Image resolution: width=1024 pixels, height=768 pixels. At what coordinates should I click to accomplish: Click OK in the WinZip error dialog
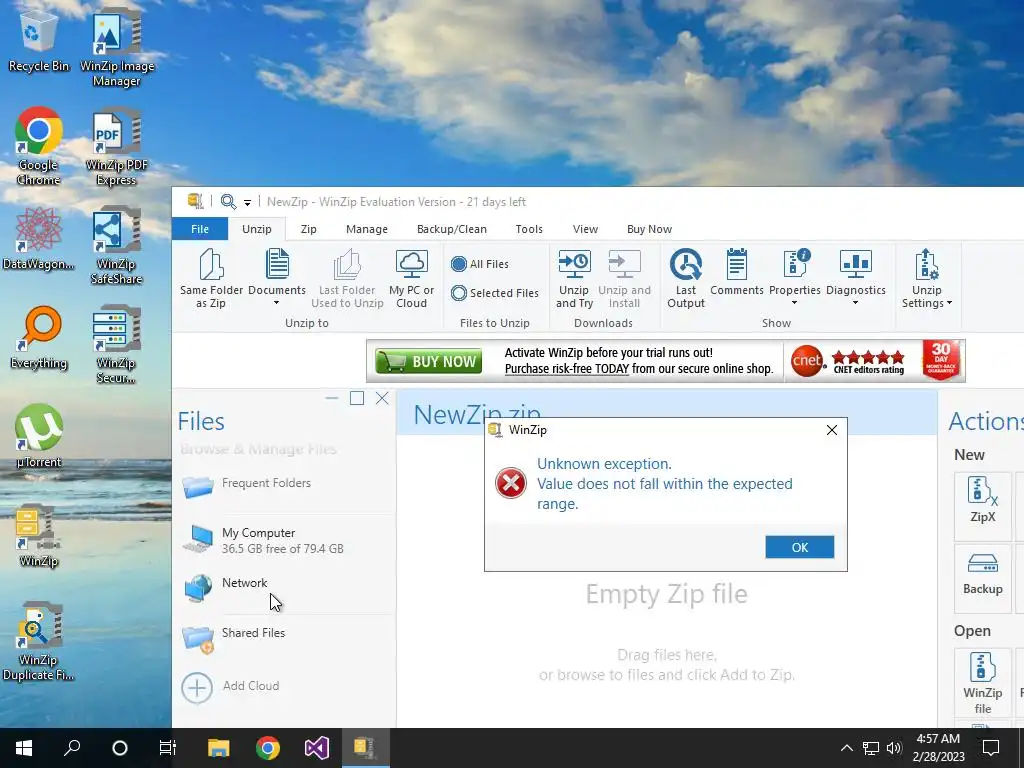[x=799, y=547]
